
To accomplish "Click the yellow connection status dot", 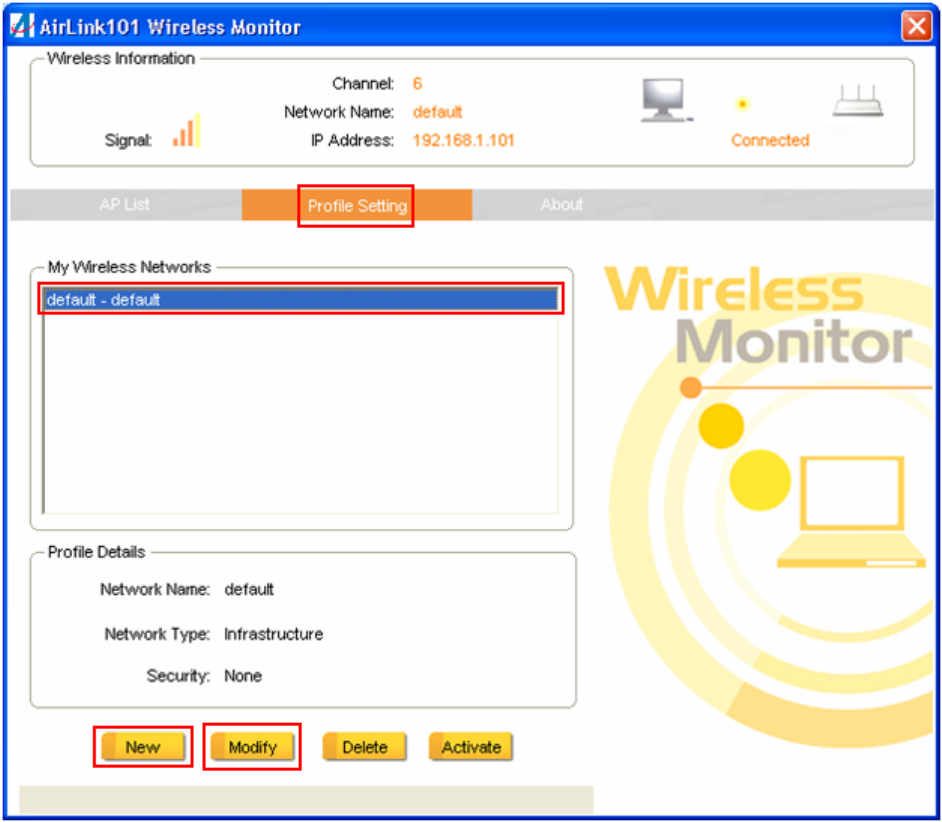I will [743, 104].
